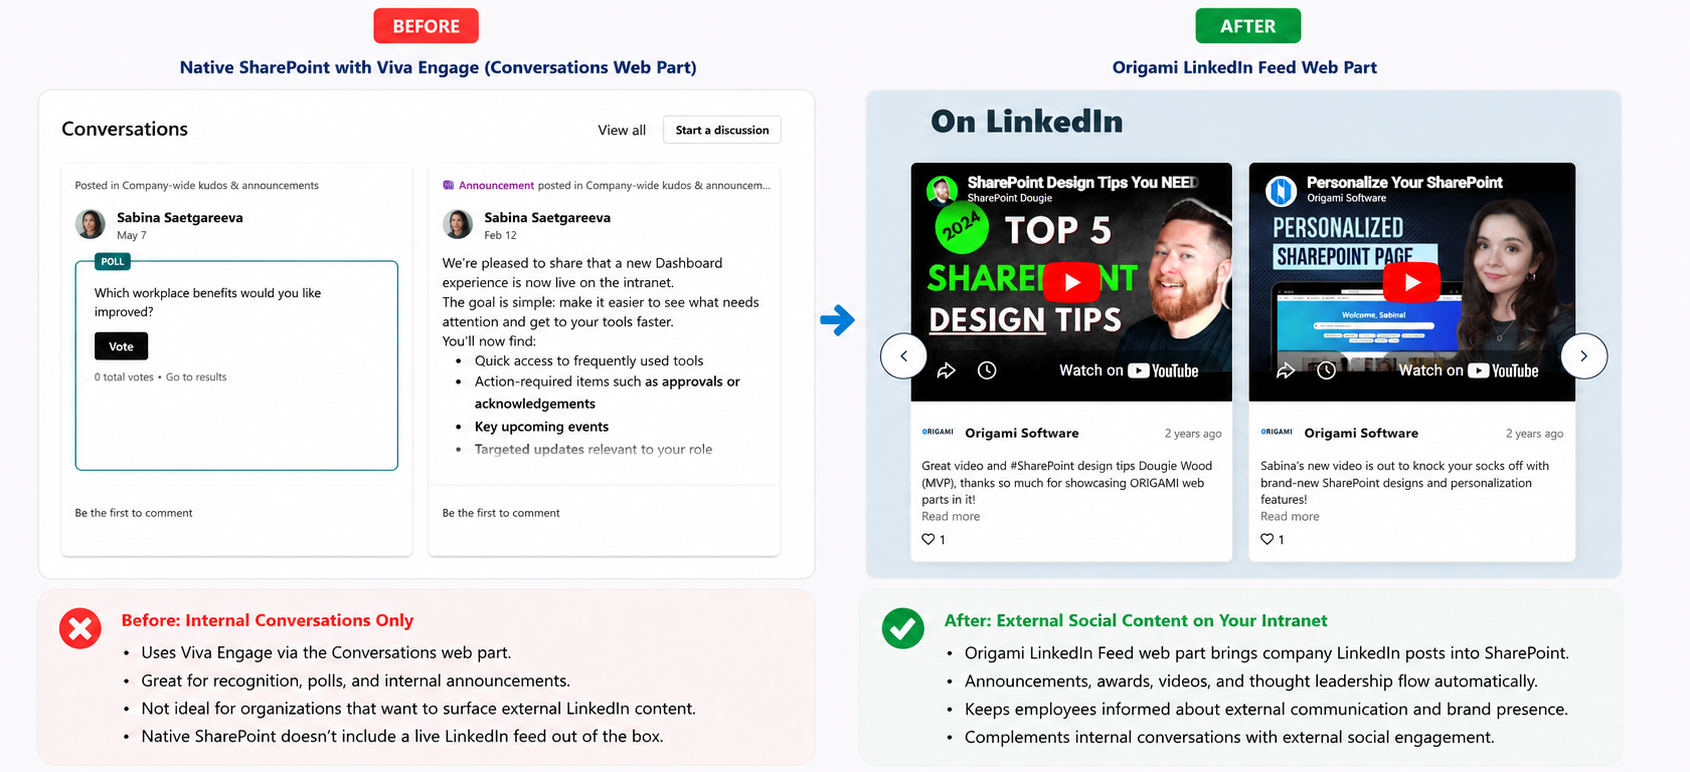Click the share icon on Personalize Your SharePoint video

(x=1286, y=371)
